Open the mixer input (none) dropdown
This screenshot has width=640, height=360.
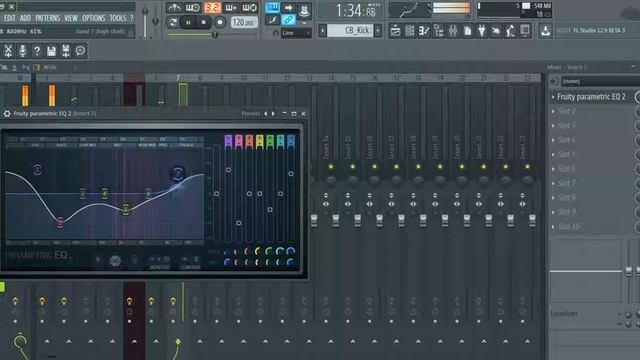pyautogui.click(x=600, y=81)
